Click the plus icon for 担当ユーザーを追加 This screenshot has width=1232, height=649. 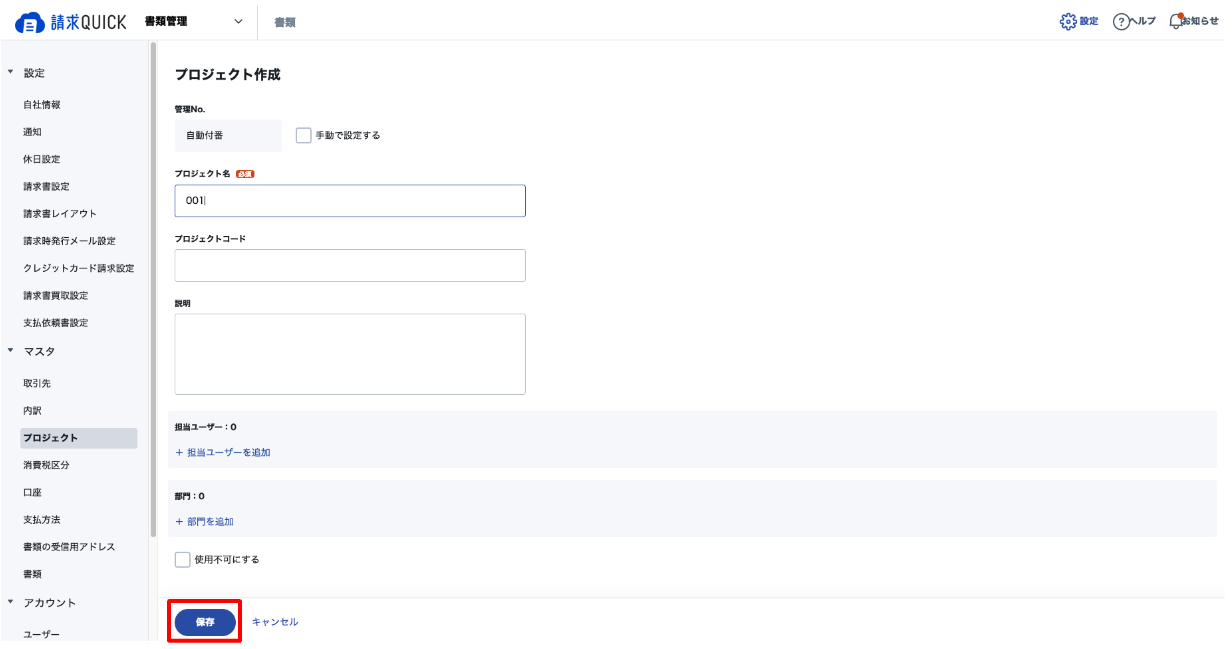coord(179,453)
